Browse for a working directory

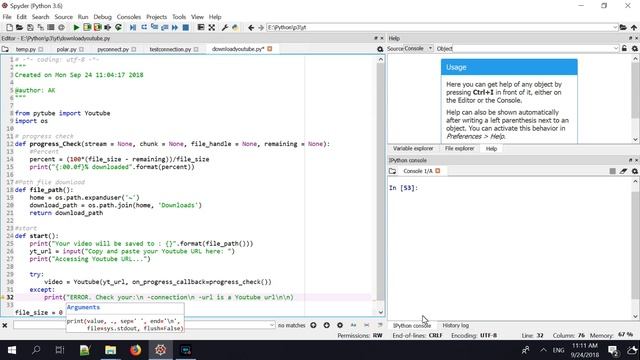coord(623,27)
